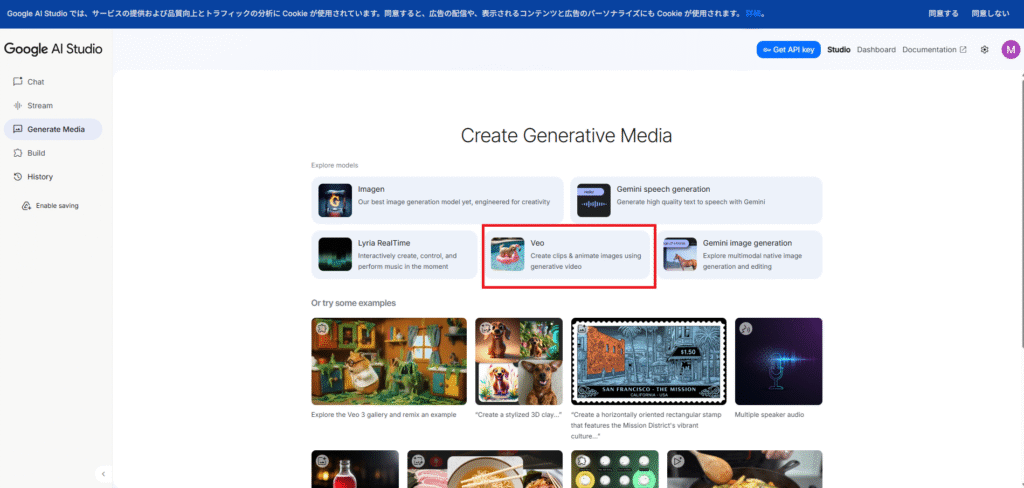Click the History clock icon

(18, 176)
